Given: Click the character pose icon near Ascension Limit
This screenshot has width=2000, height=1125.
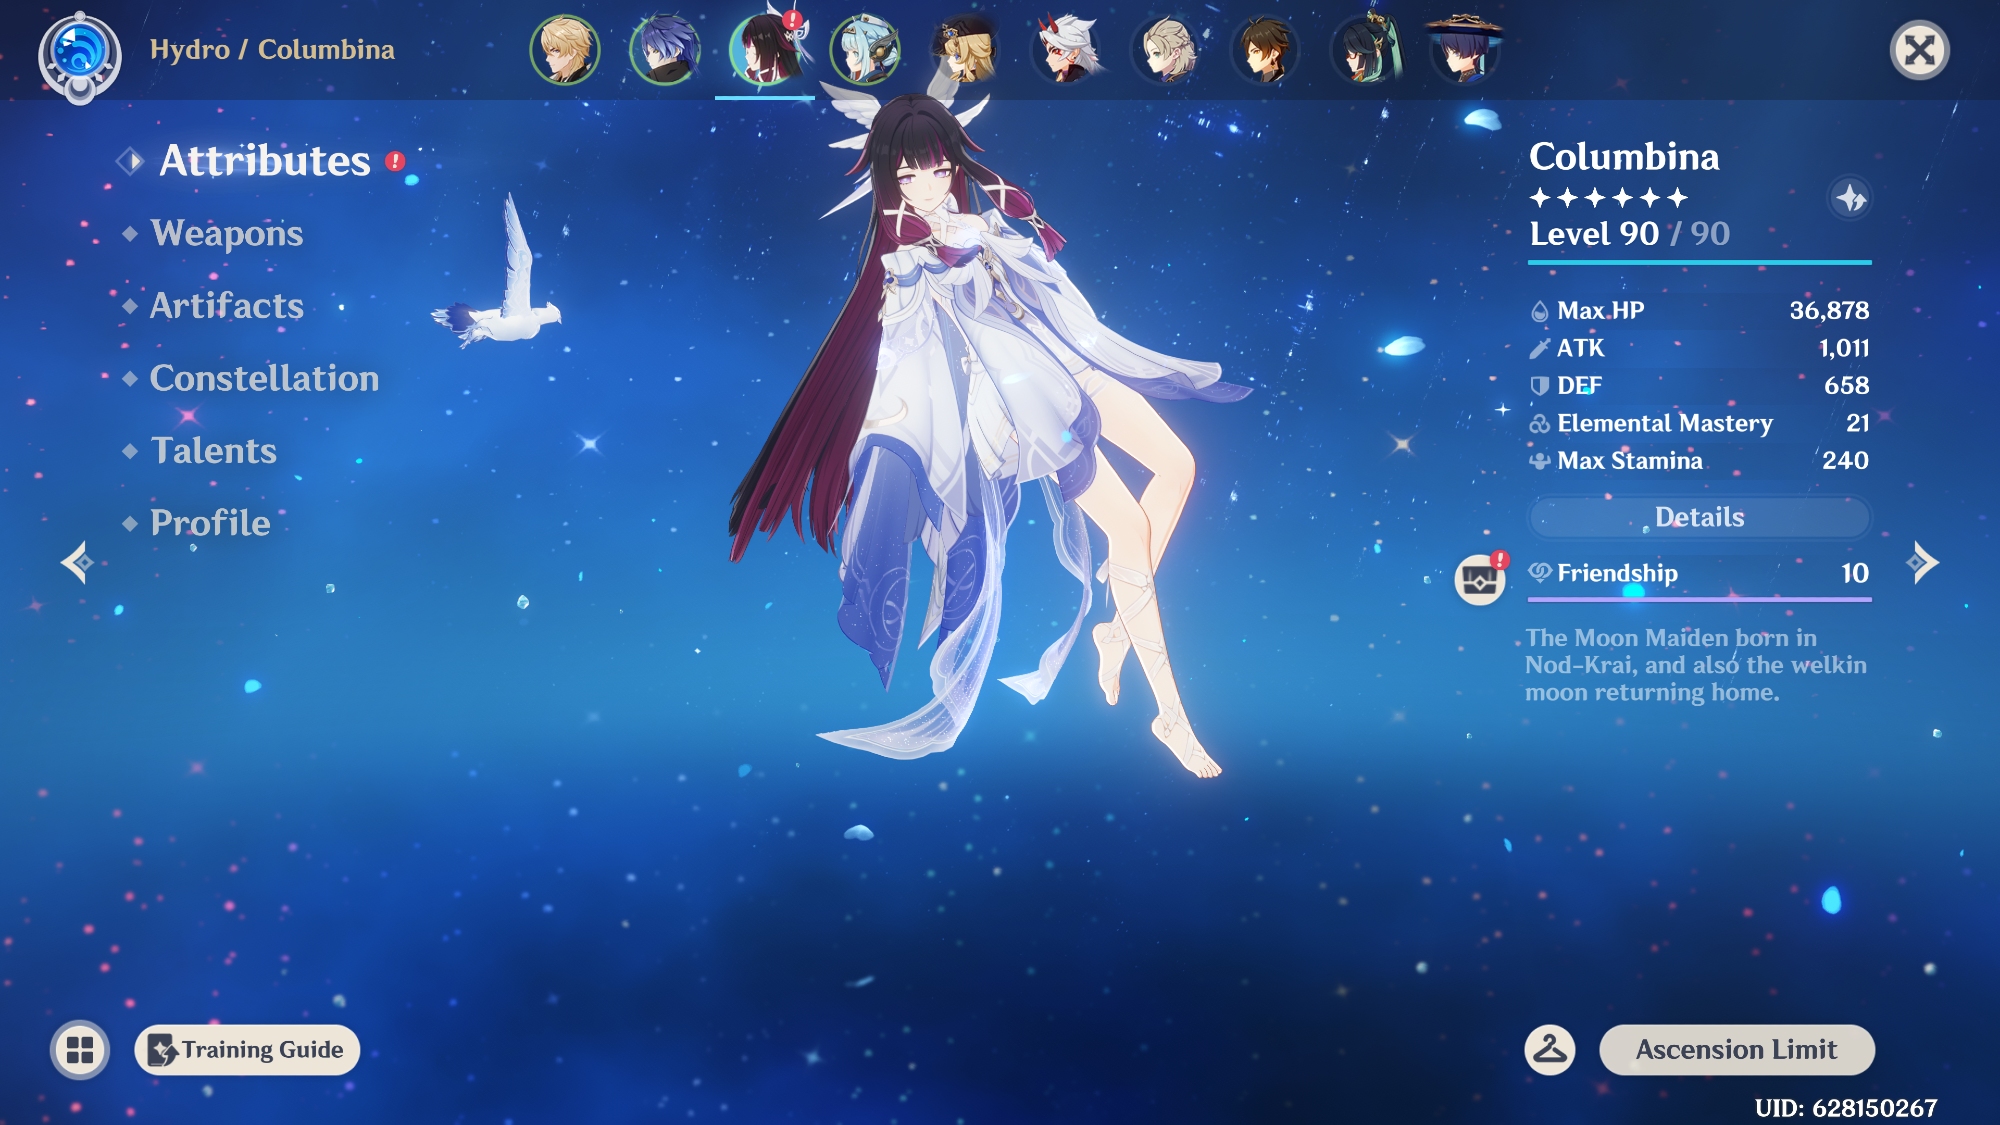Looking at the screenshot, I should tap(1550, 1050).
